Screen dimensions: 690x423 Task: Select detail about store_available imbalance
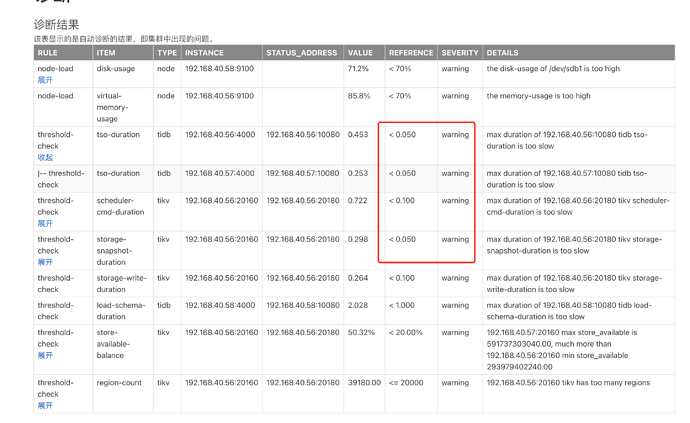click(x=562, y=350)
